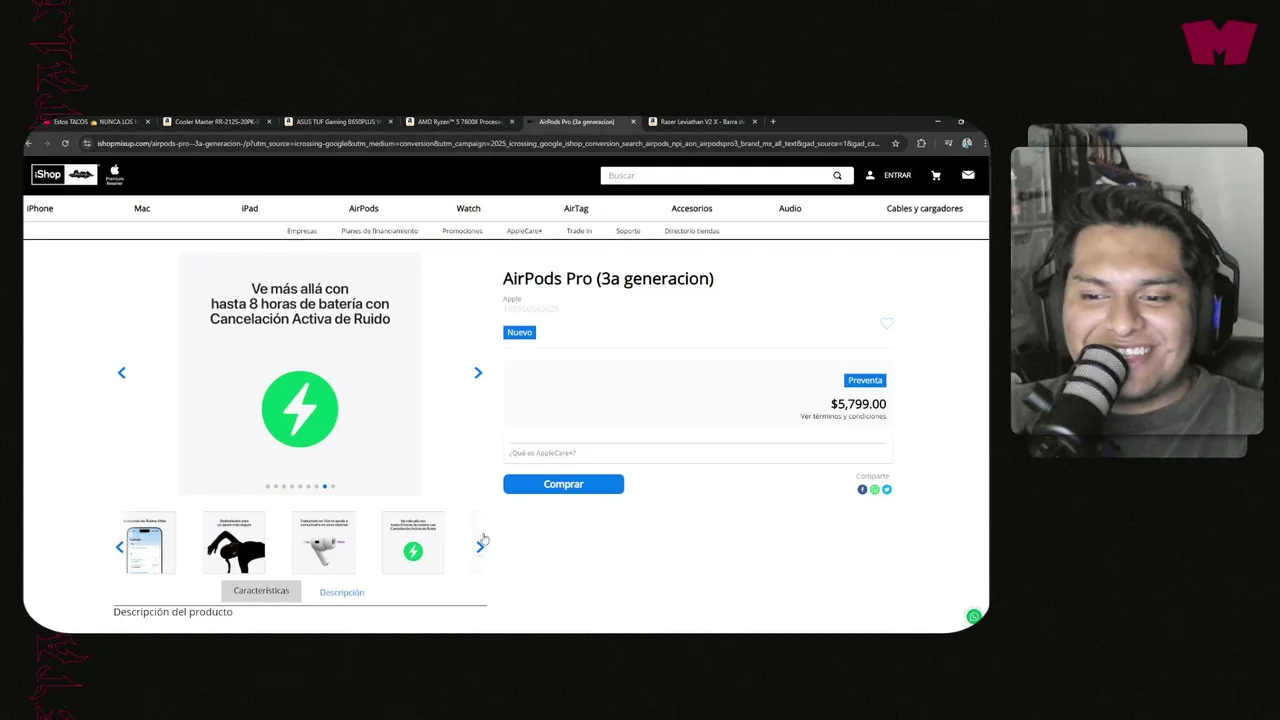Open the Trade In link
1280x720 pixels.
tap(579, 231)
